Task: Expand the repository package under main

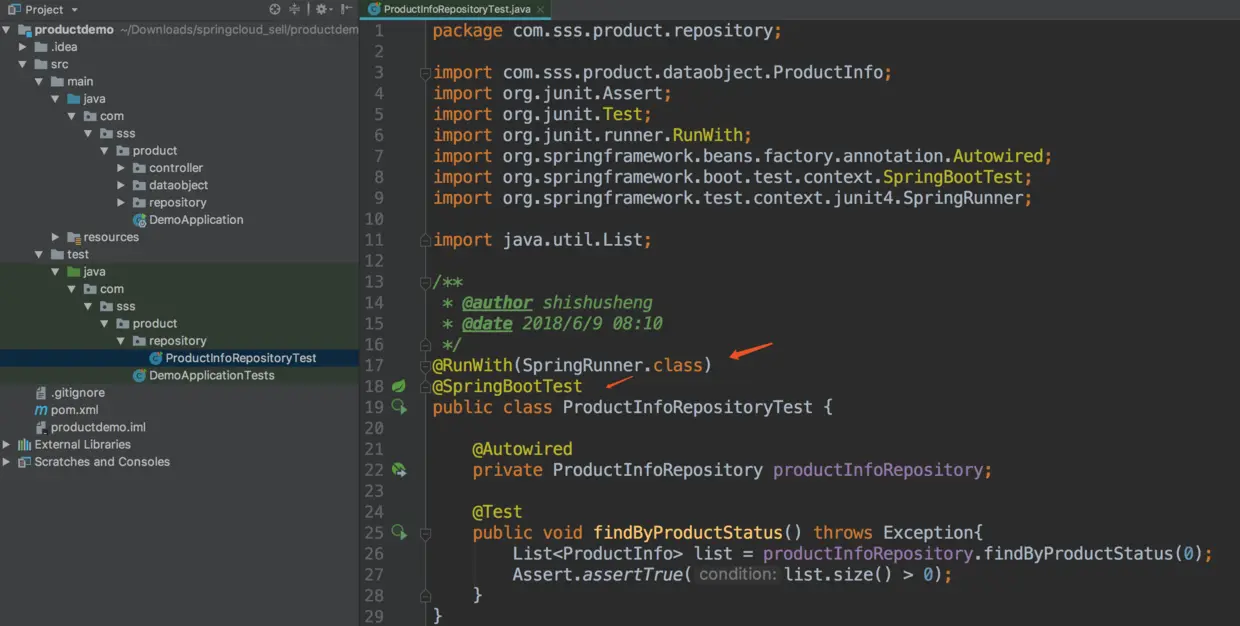Action: [x=121, y=203]
